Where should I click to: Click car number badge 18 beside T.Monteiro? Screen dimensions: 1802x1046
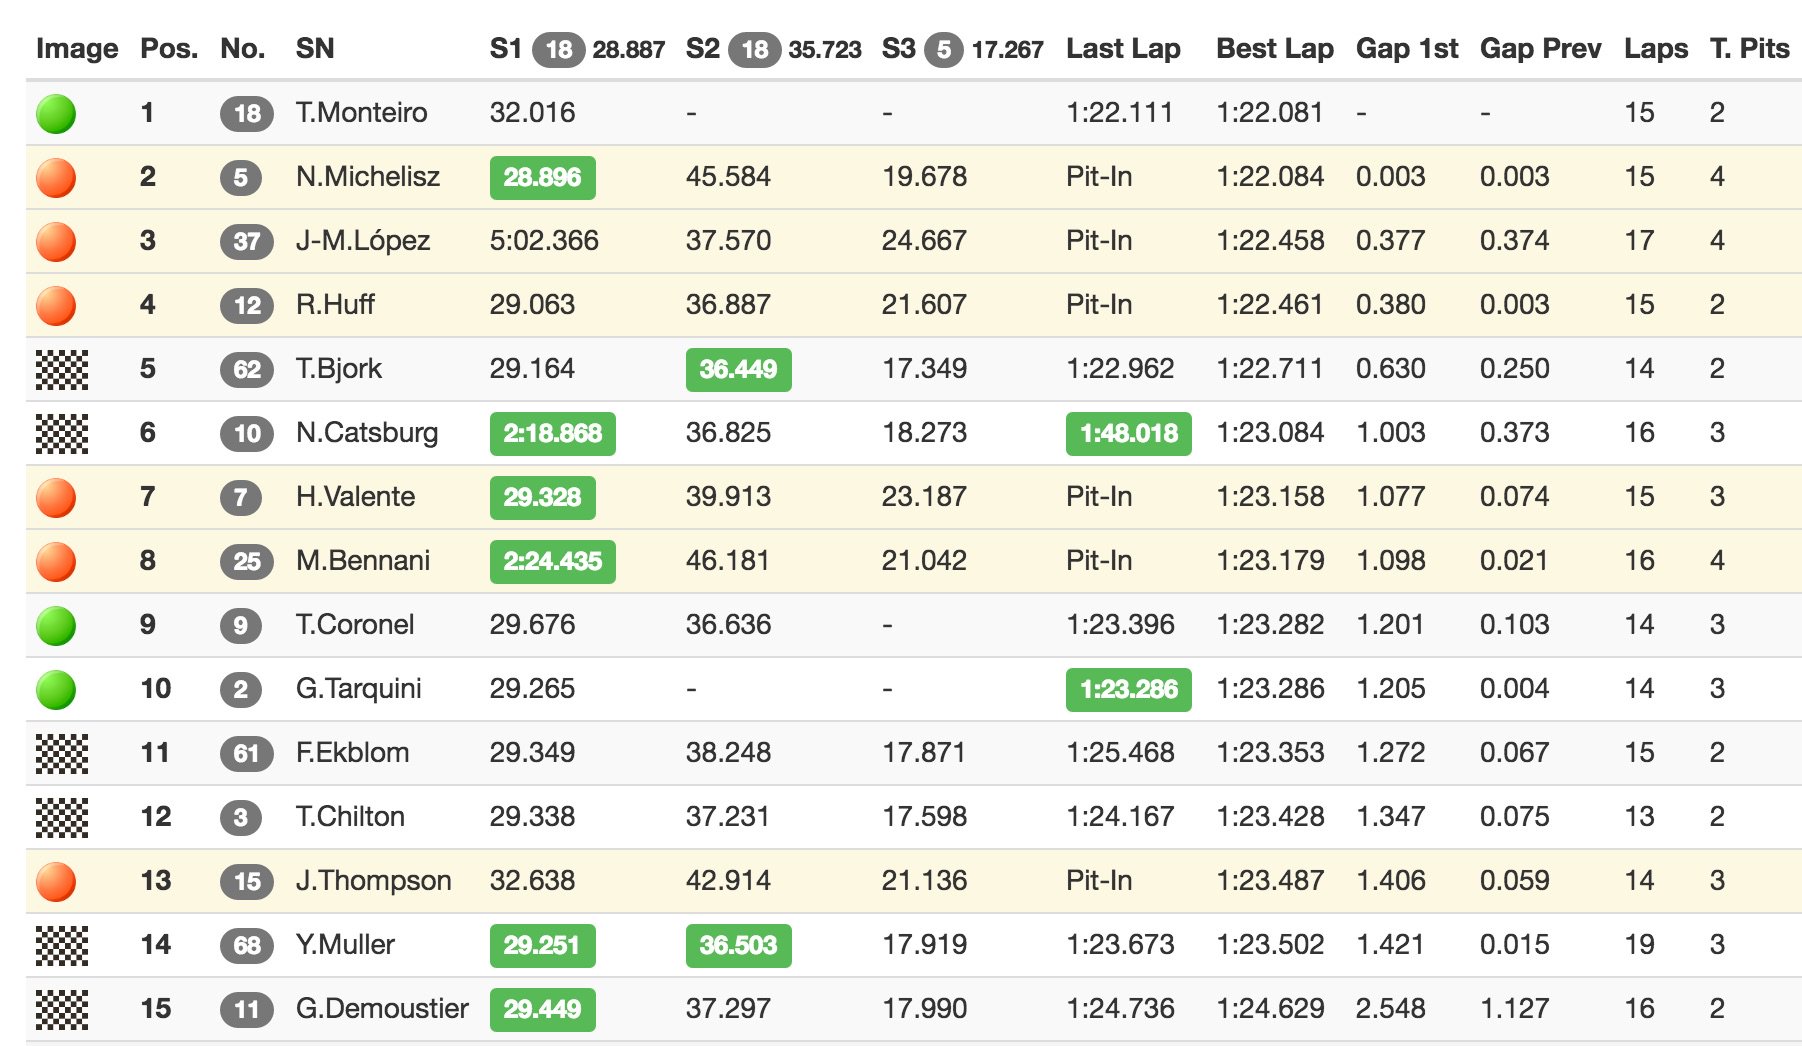coord(247,113)
